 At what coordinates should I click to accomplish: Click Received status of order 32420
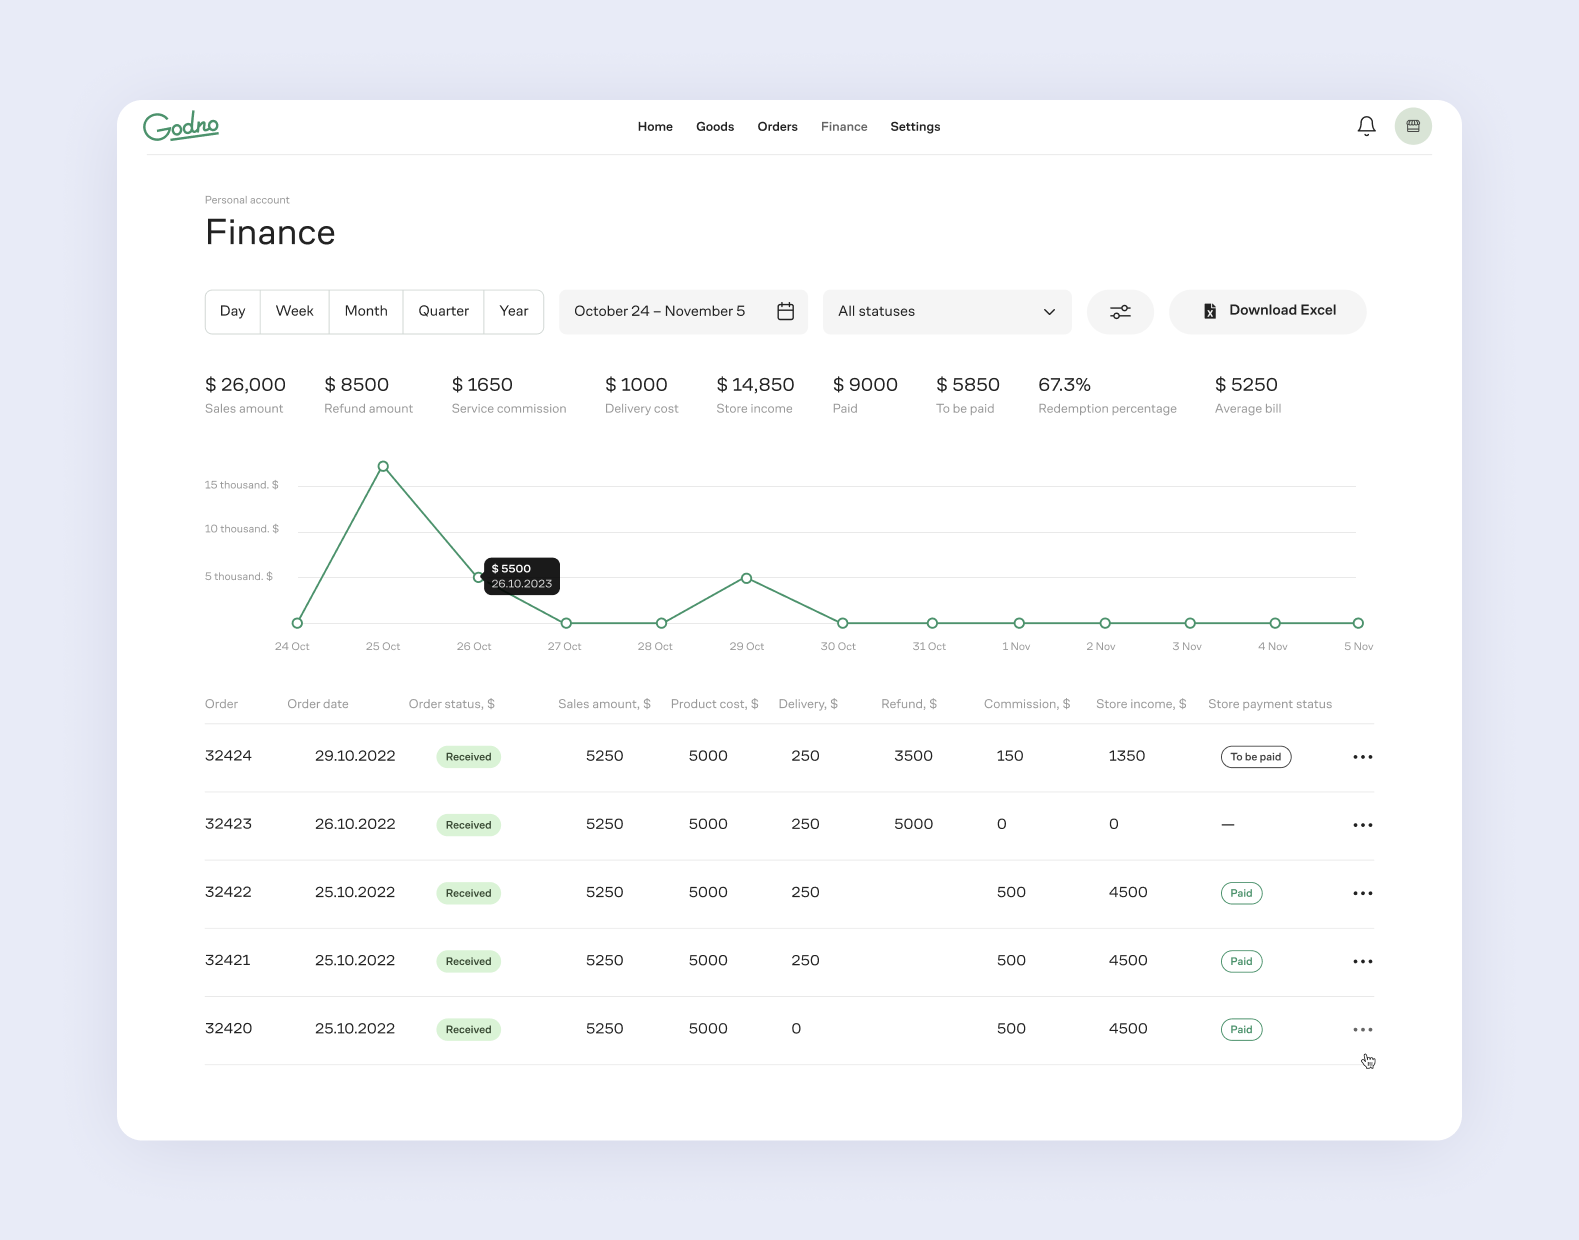point(468,1029)
